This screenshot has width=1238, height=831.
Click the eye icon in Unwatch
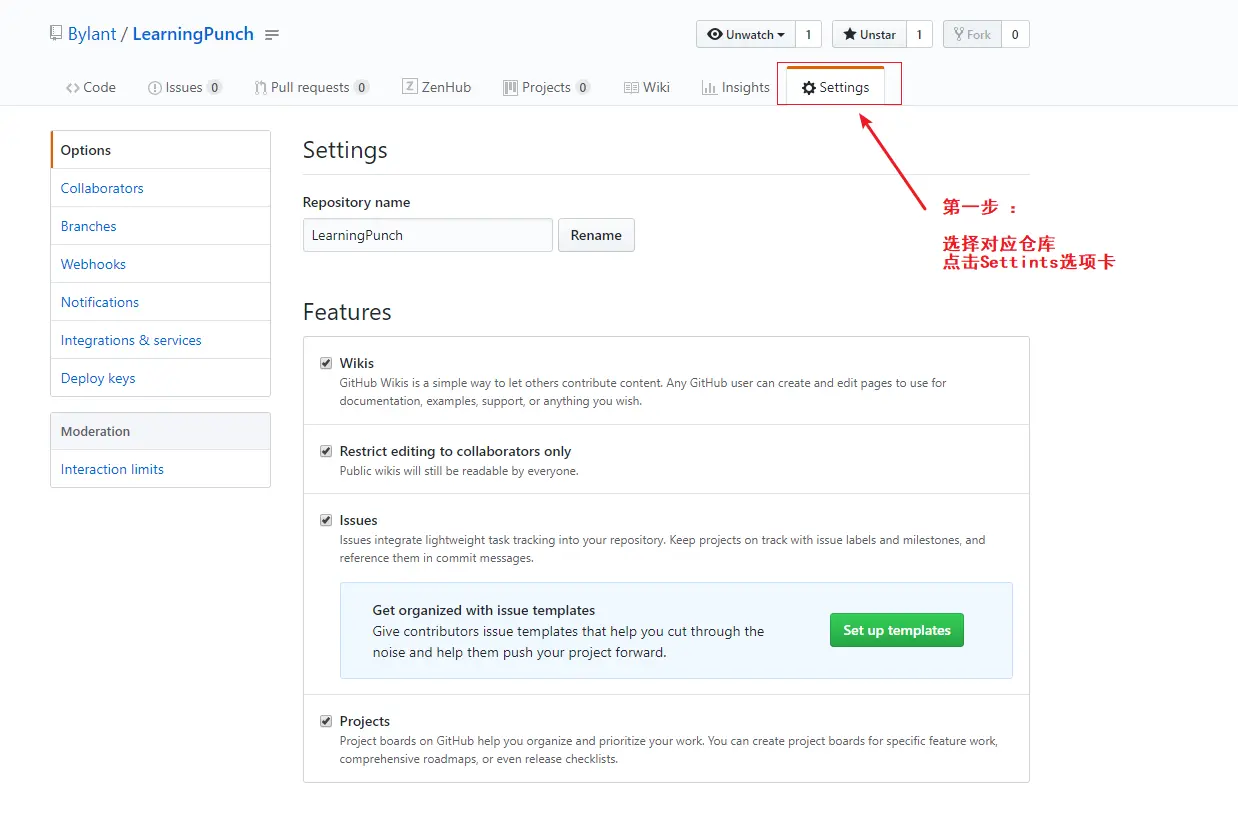(x=714, y=34)
